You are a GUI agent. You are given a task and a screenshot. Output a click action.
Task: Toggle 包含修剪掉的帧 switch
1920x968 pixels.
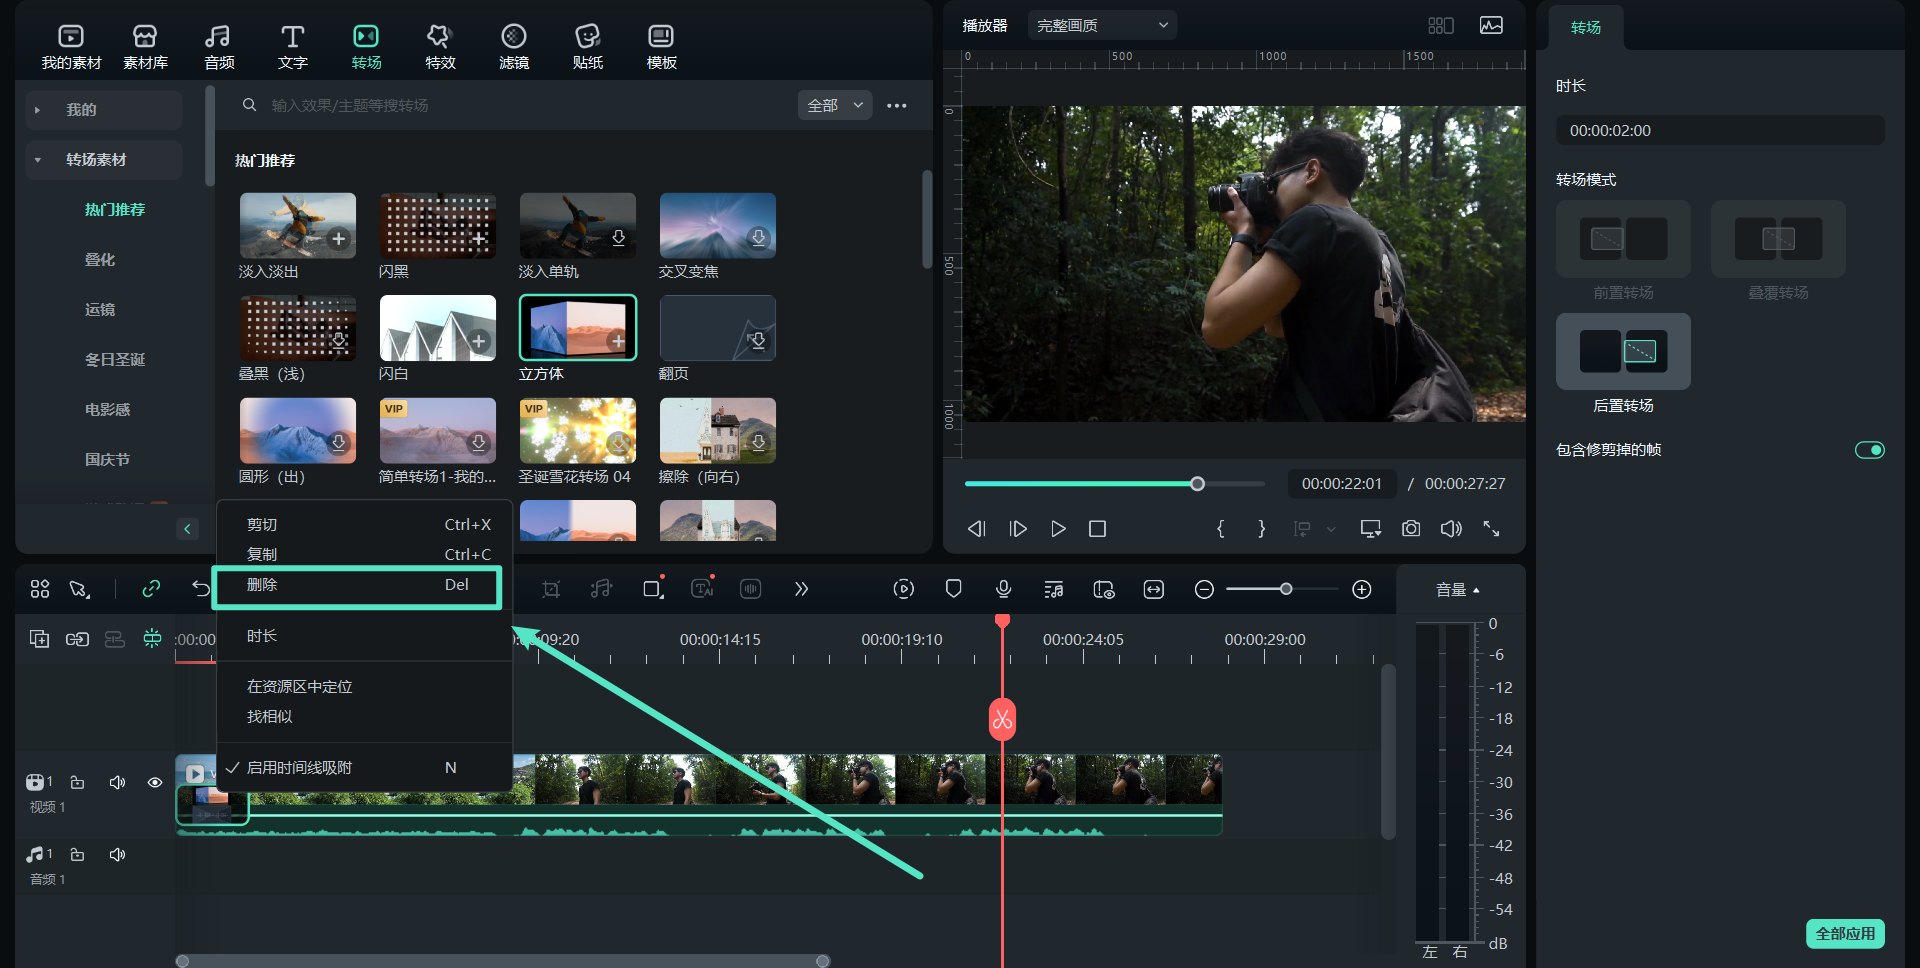click(x=1869, y=450)
